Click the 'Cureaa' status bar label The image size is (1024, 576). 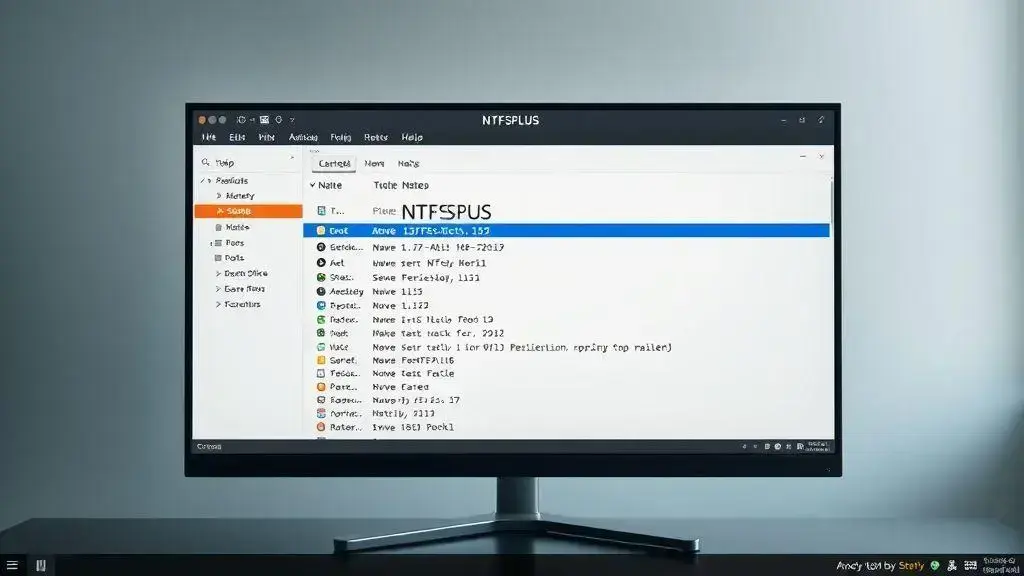point(209,447)
